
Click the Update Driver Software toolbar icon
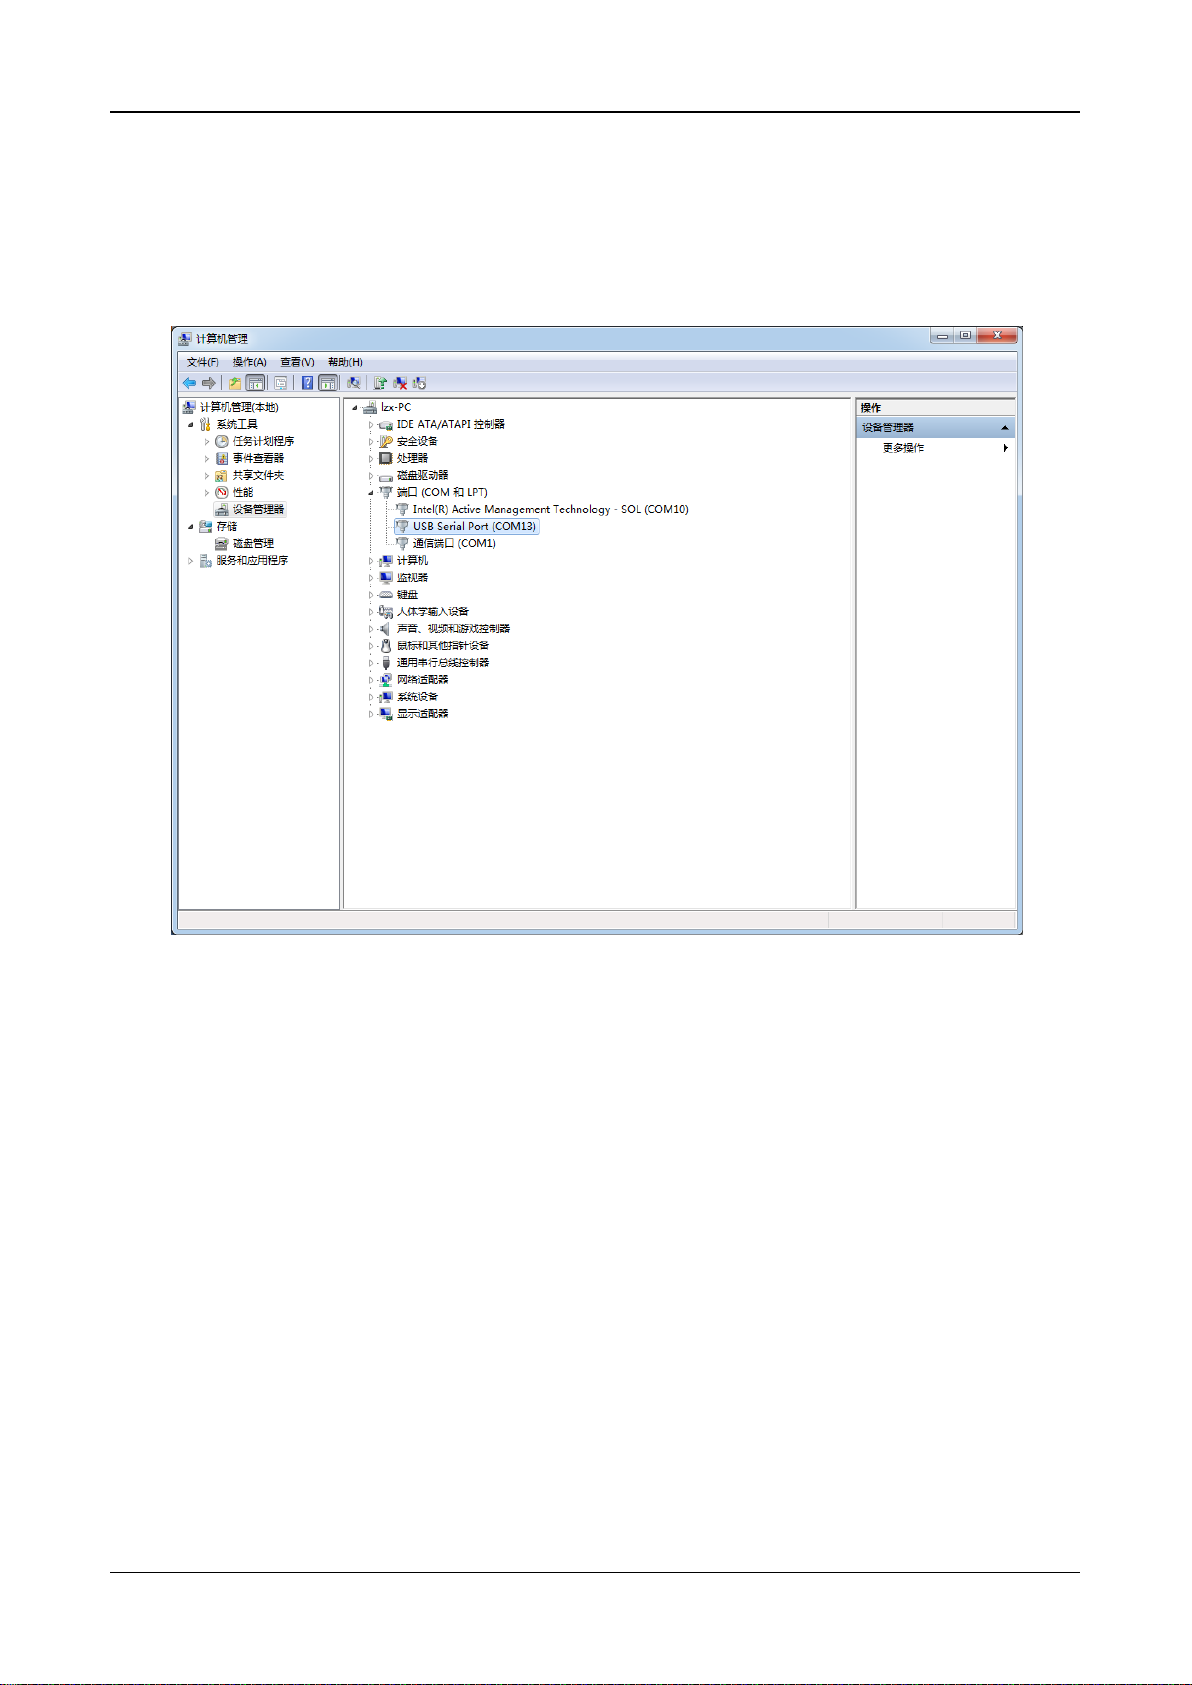click(x=380, y=383)
